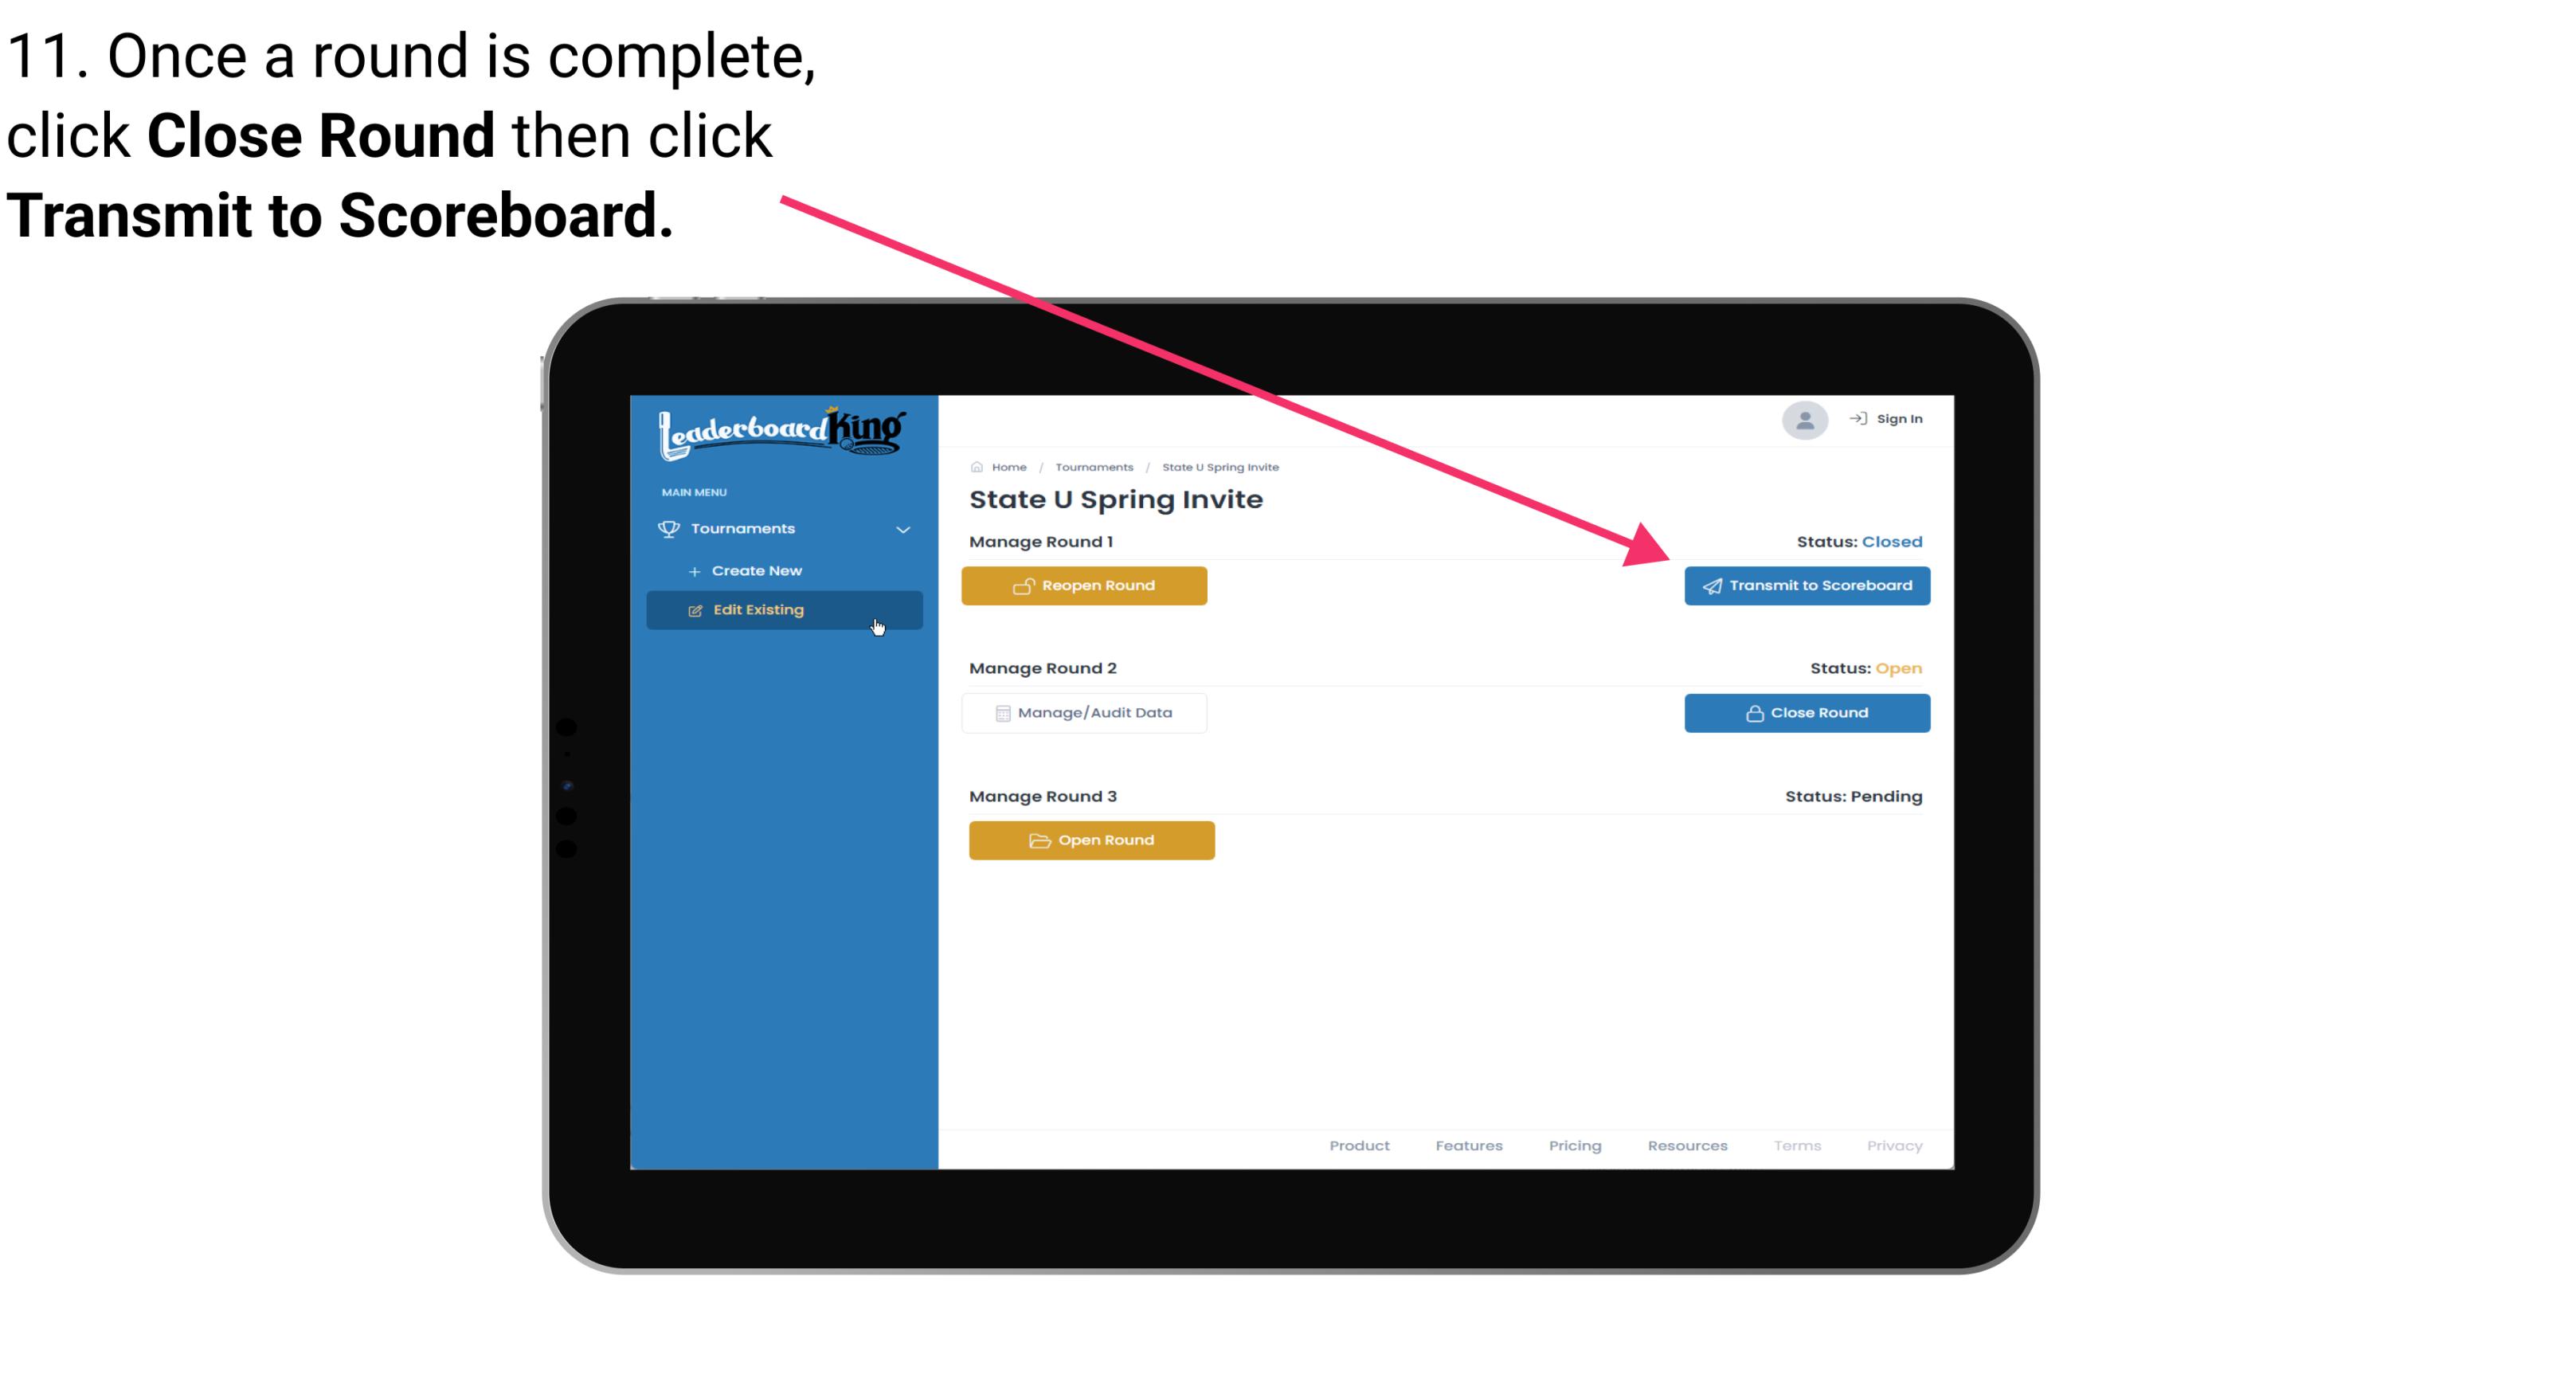Click the Reopen Round button for Round 1
This screenshot has width=2576, height=1386.
point(1086,585)
